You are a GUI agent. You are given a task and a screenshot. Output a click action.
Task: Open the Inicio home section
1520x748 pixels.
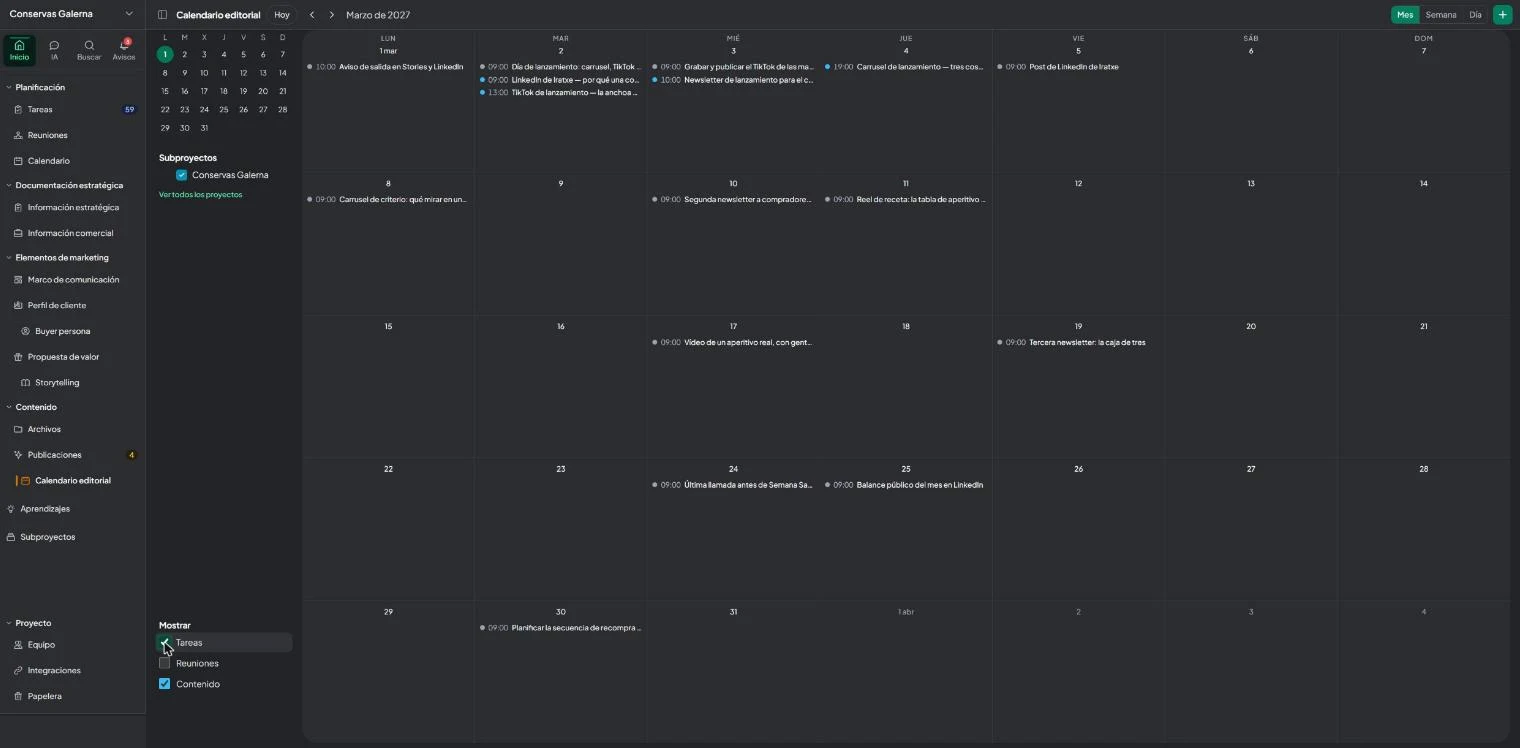19,50
